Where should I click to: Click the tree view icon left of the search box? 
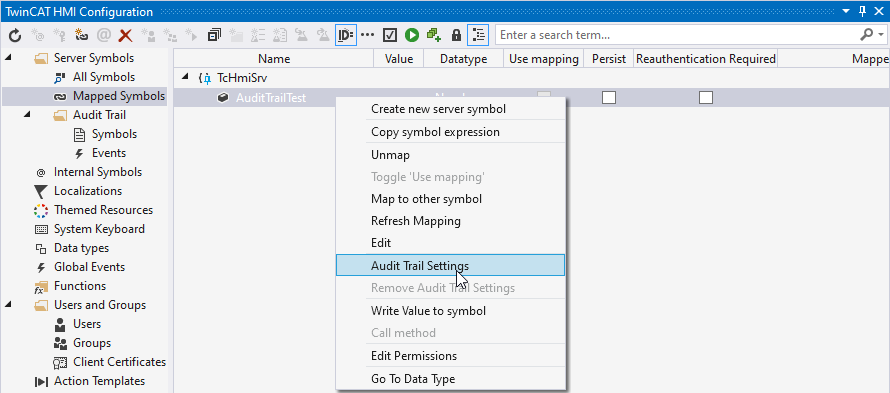[478, 35]
